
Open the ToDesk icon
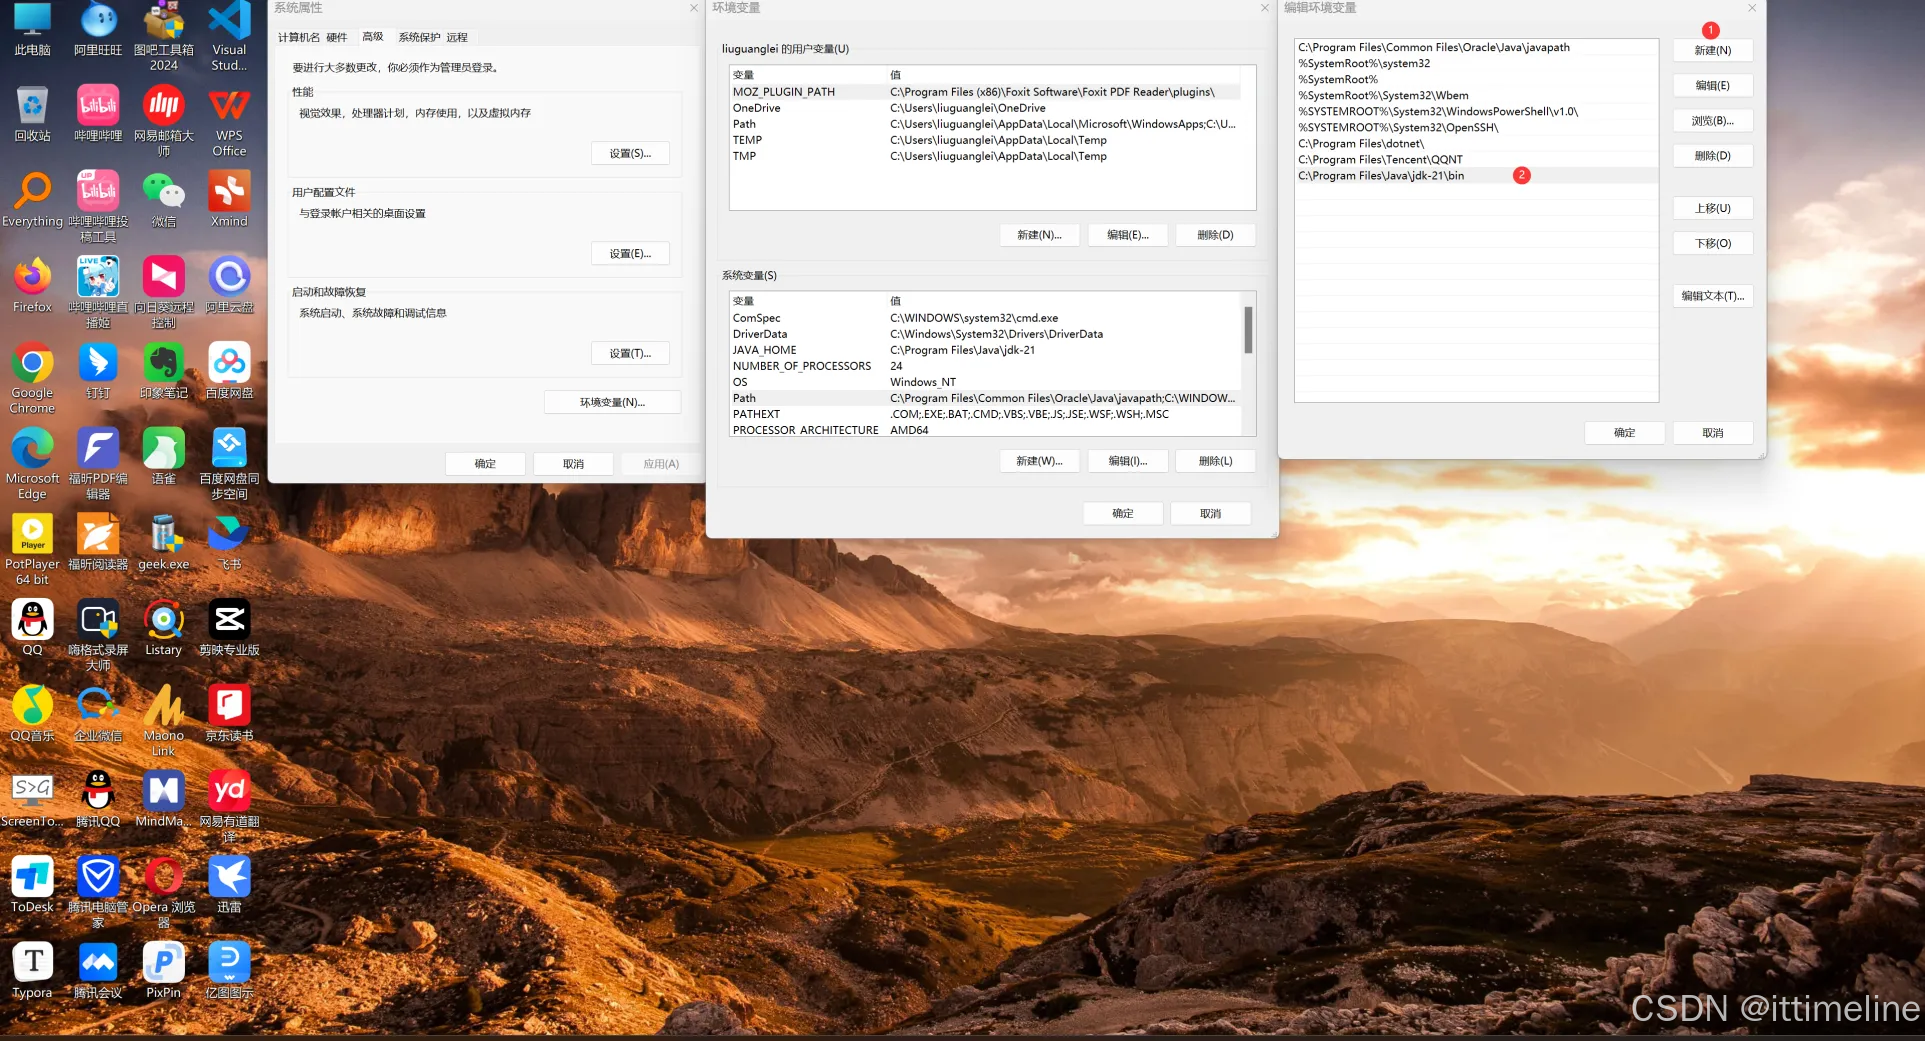click(32, 884)
